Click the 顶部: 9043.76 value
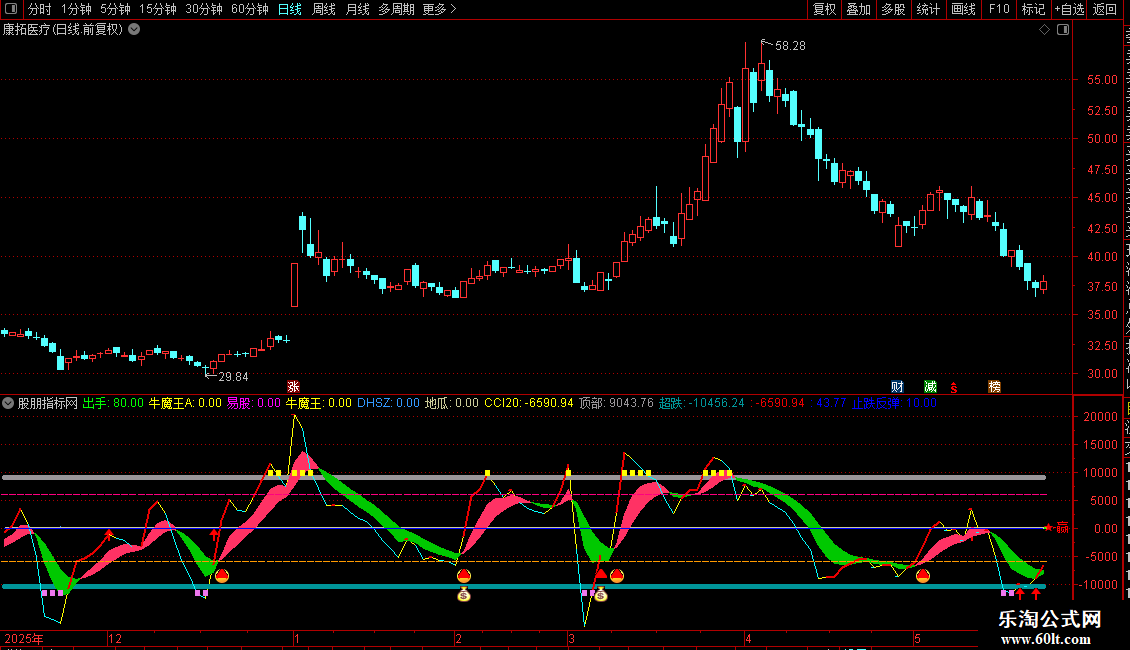 coord(617,404)
